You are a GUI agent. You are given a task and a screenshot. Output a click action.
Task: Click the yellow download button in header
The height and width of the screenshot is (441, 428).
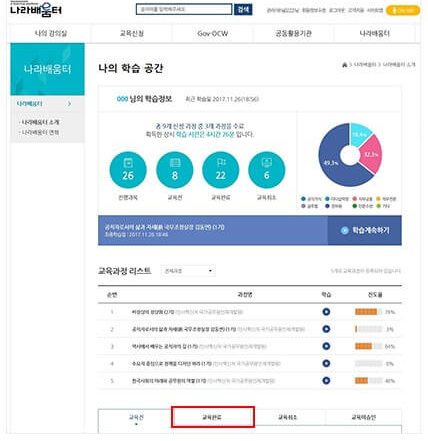tap(403, 10)
